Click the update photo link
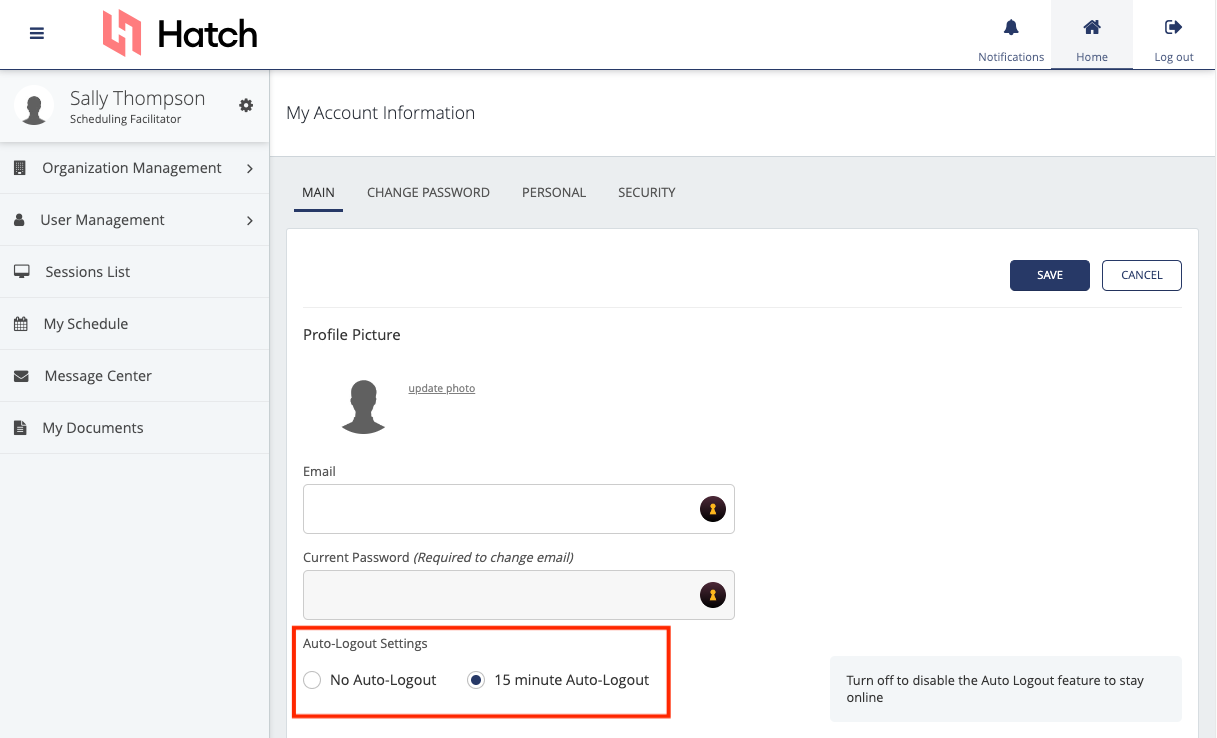Viewport: 1217px width, 738px height. (x=442, y=388)
